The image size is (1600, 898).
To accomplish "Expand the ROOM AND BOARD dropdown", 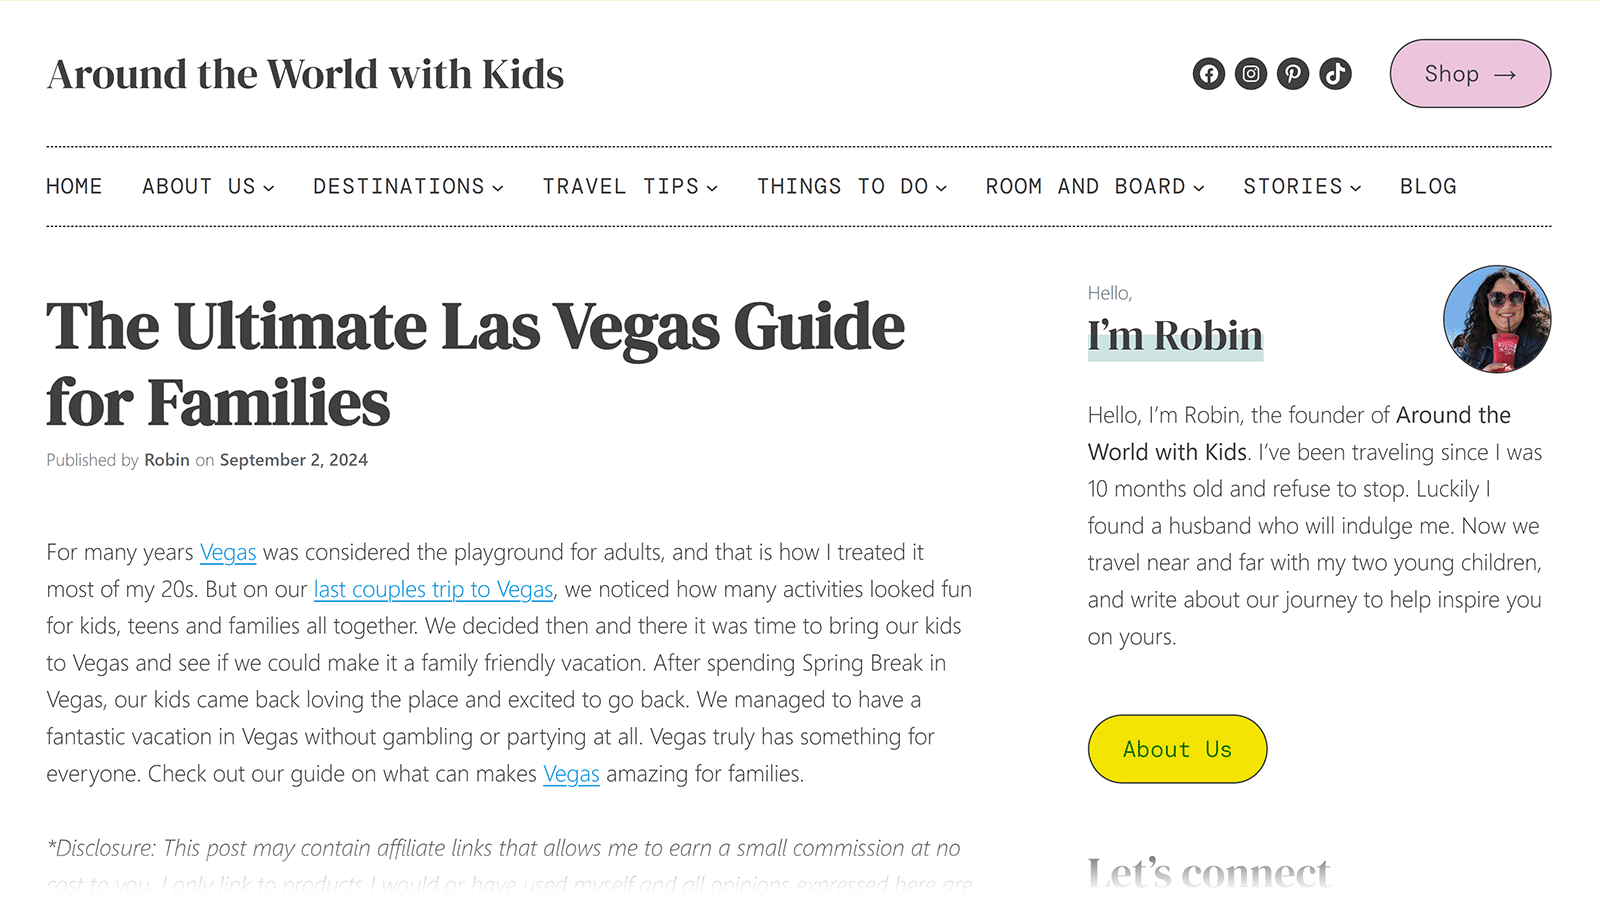I will click(x=1094, y=186).
